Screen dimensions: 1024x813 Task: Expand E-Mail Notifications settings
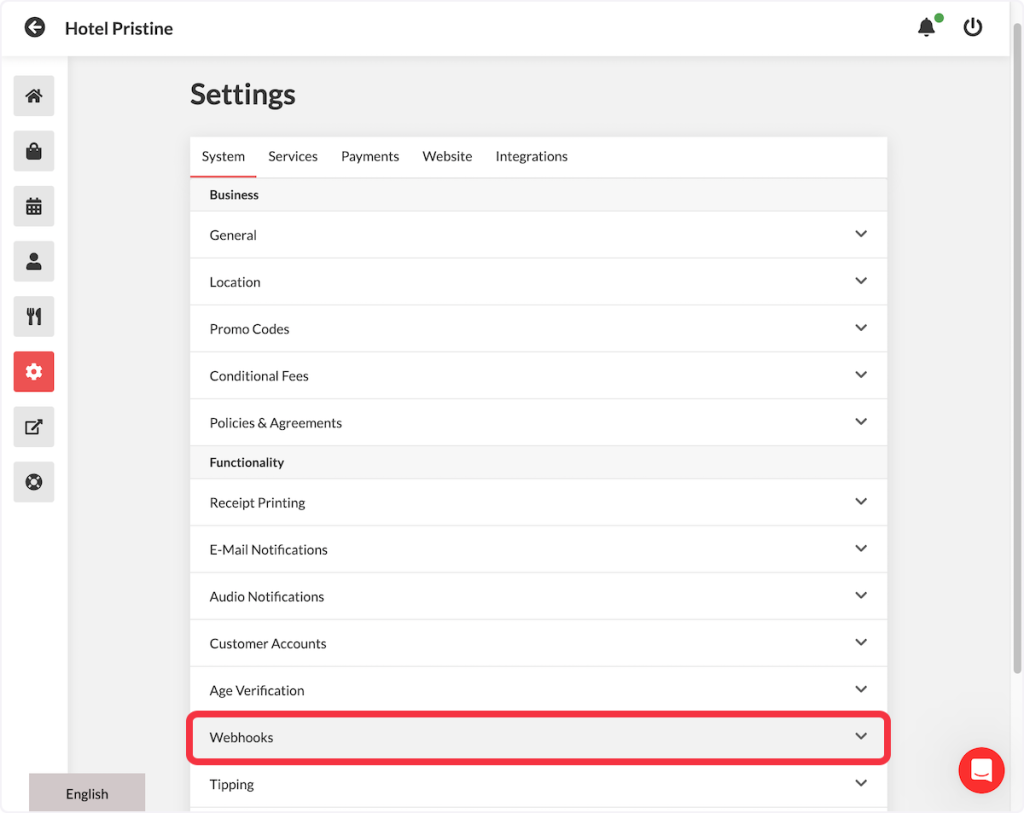pos(538,550)
